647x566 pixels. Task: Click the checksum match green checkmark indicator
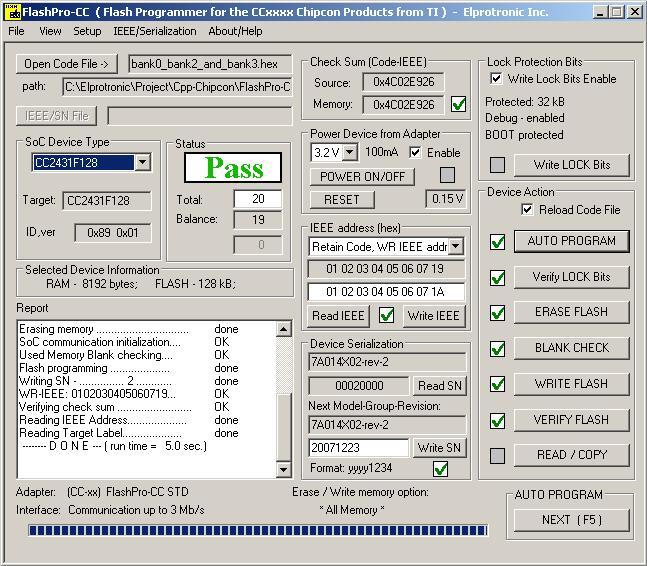[x=458, y=104]
